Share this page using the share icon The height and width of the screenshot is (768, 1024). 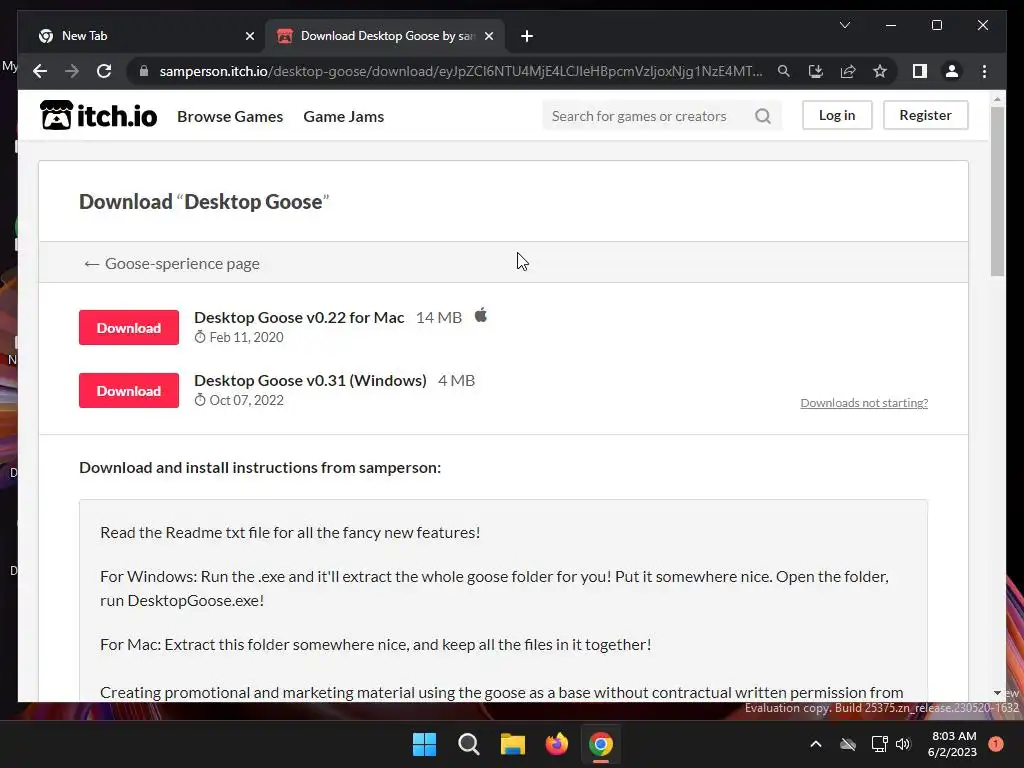[848, 71]
